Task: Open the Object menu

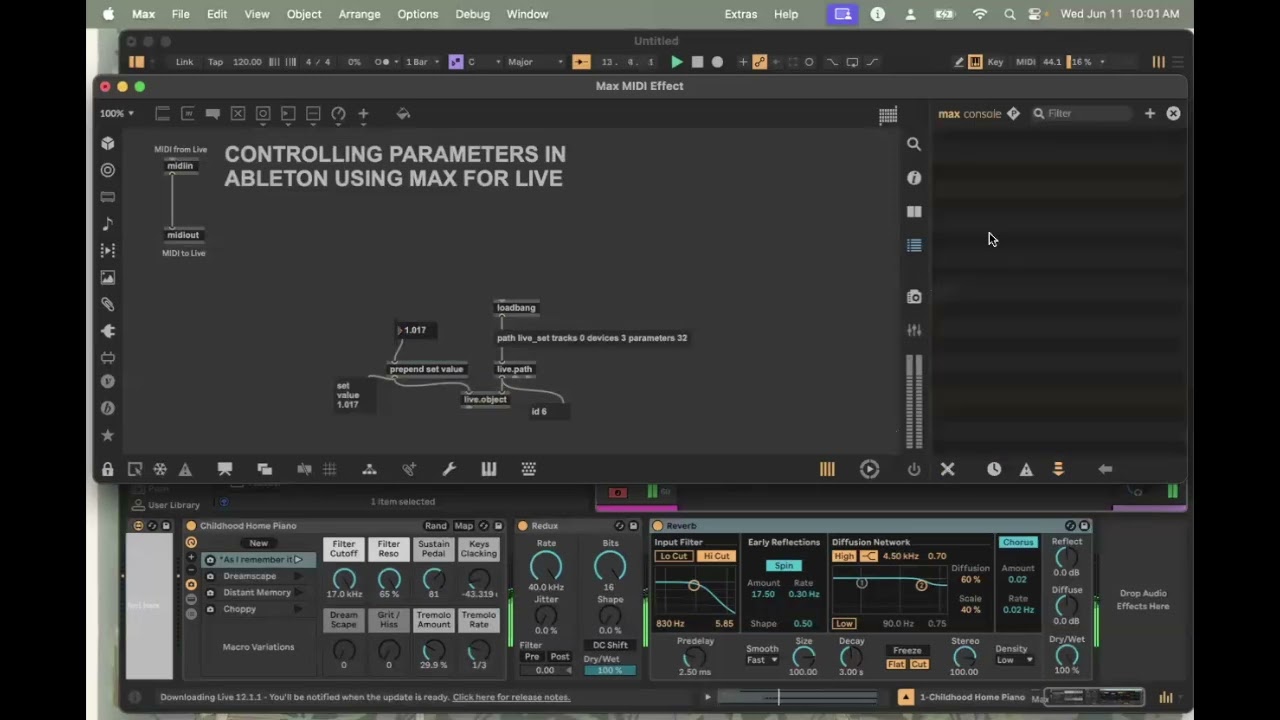Action: [304, 14]
